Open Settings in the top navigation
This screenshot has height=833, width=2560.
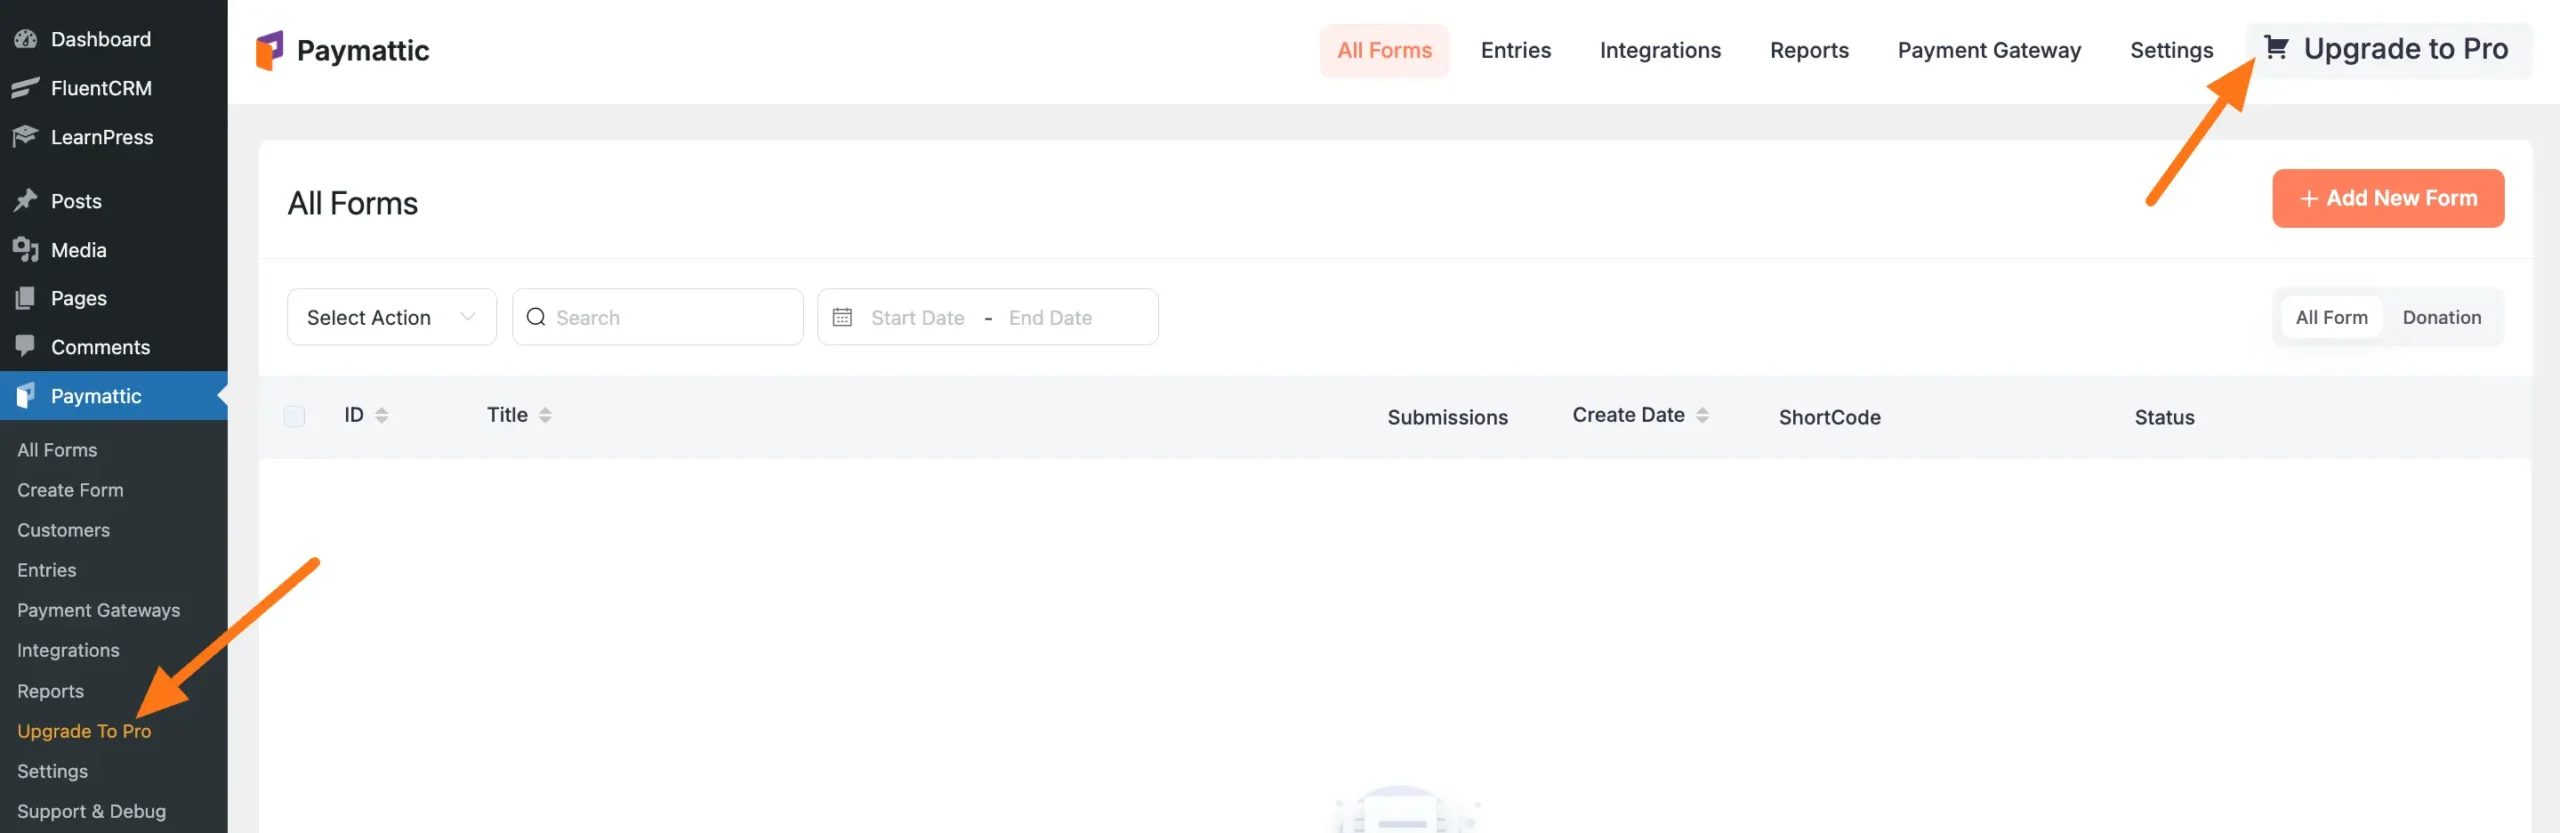point(2171,50)
